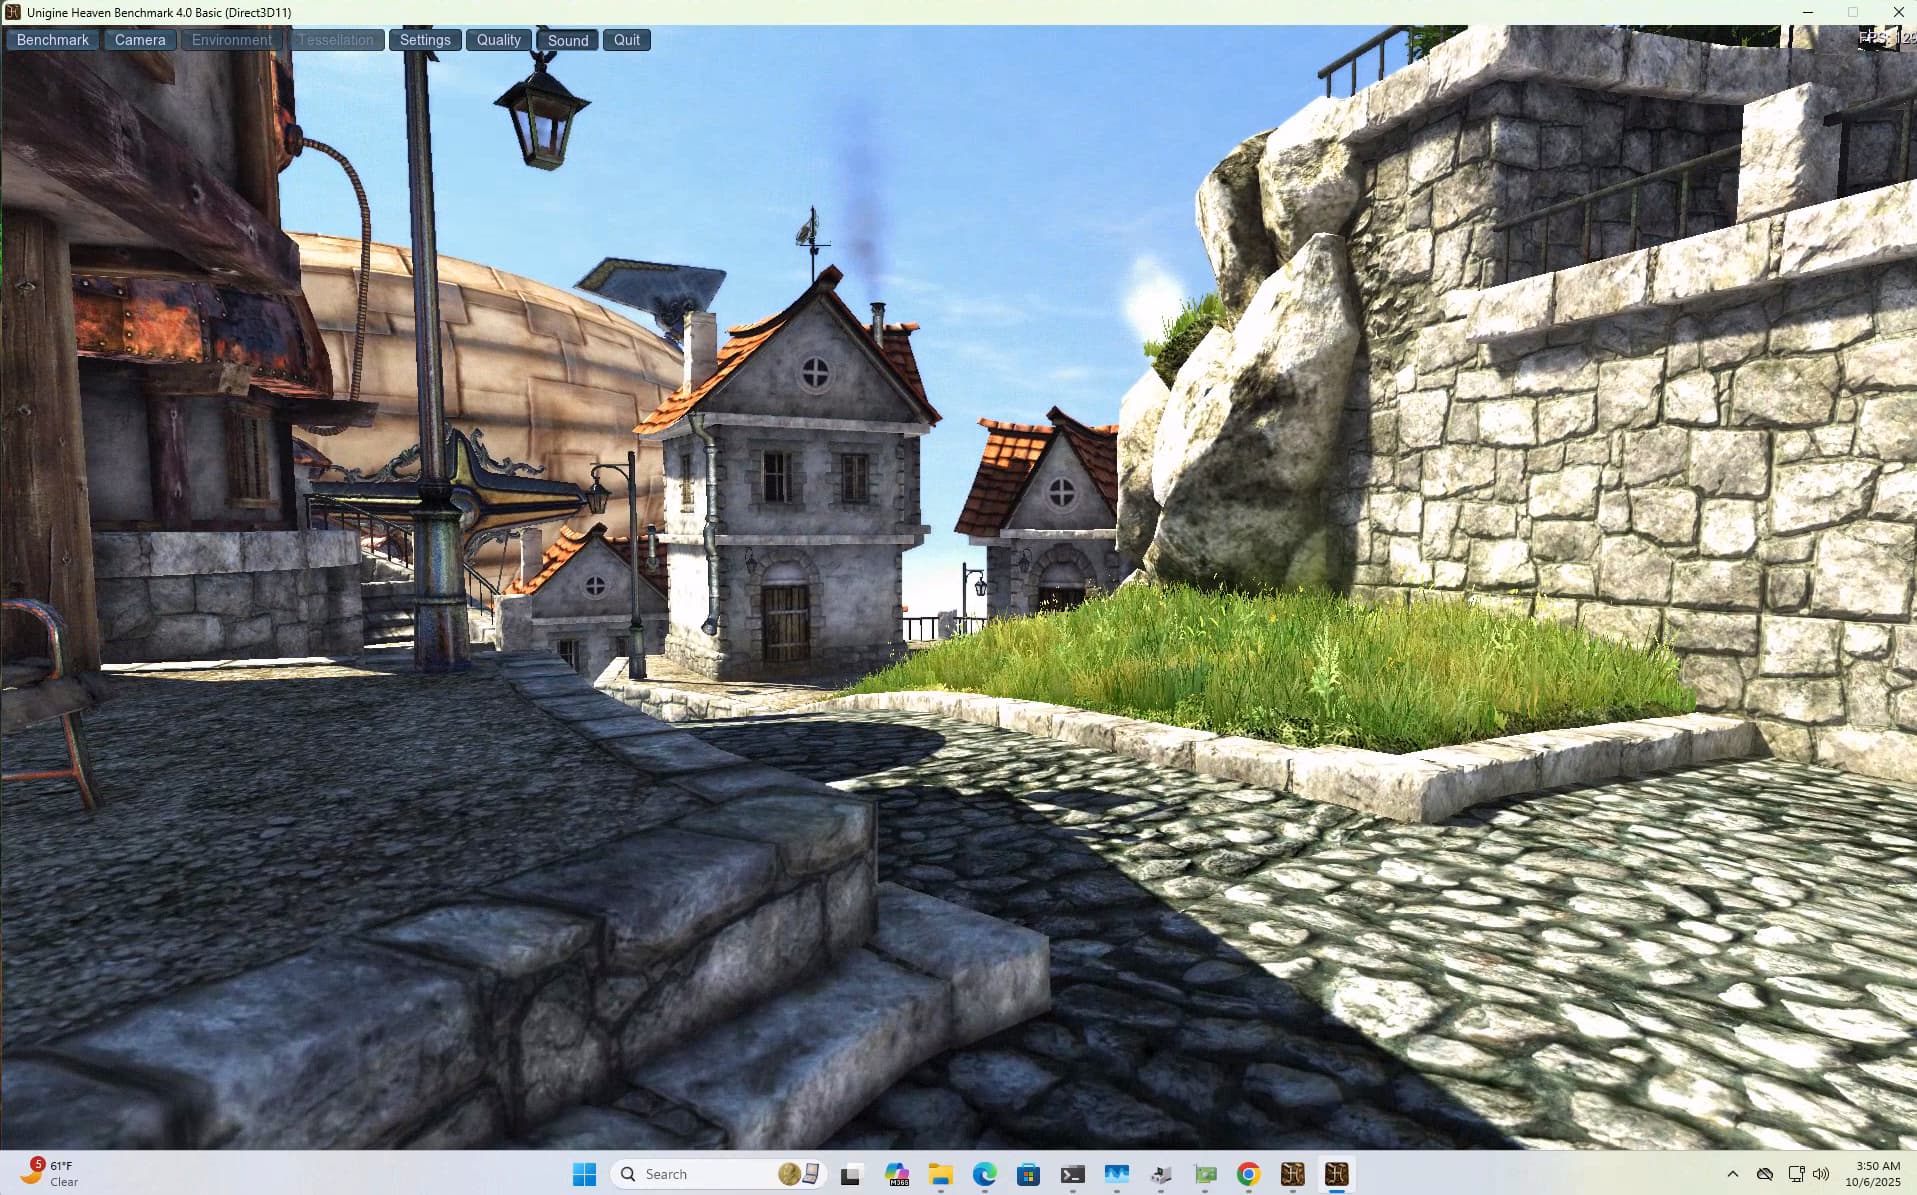The height and width of the screenshot is (1195, 1917).
Task: Click the Environment menu item
Action: (231, 40)
